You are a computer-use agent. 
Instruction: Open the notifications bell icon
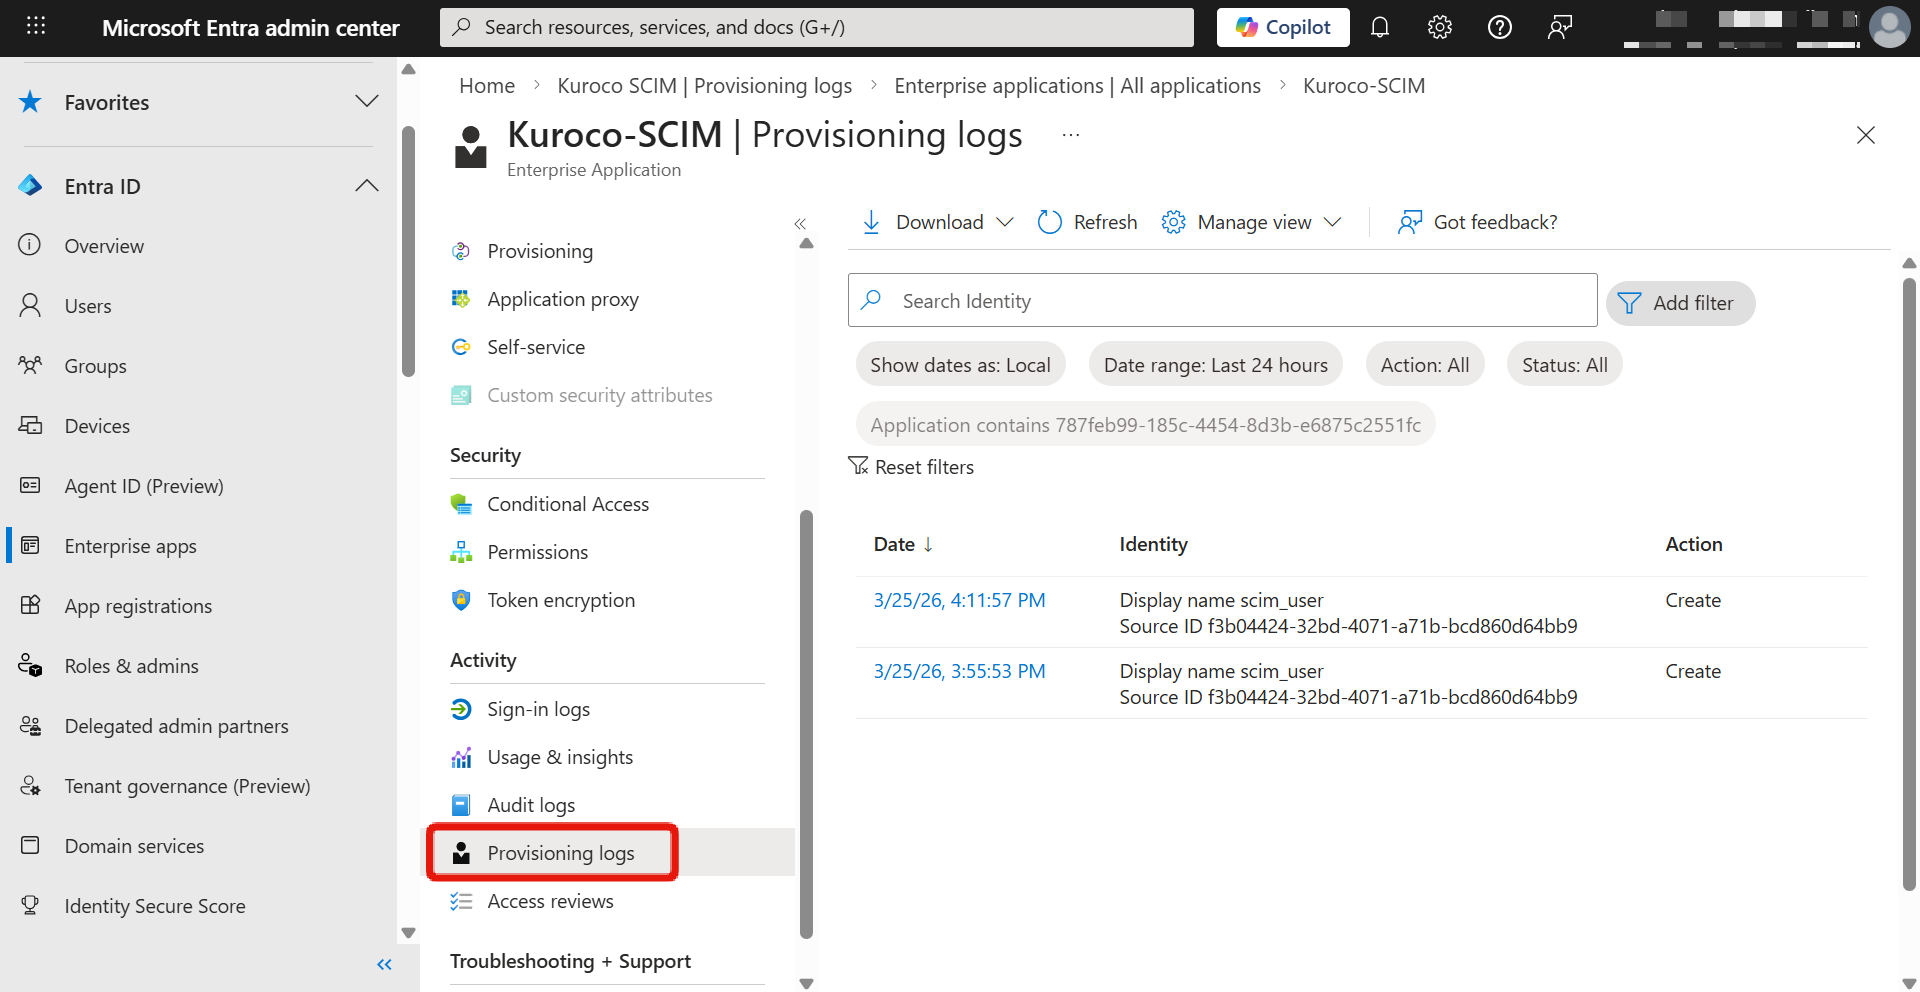click(1380, 27)
